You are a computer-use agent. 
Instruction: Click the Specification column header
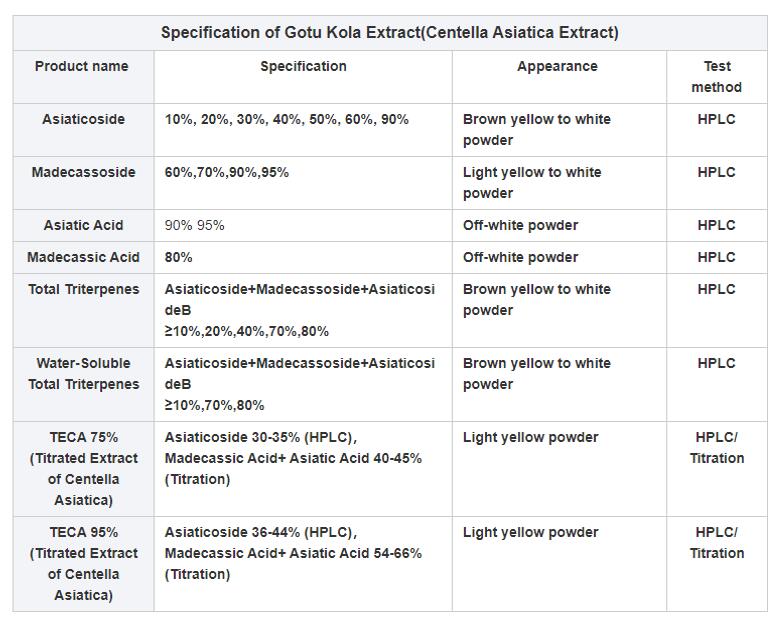pyautogui.click(x=303, y=66)
